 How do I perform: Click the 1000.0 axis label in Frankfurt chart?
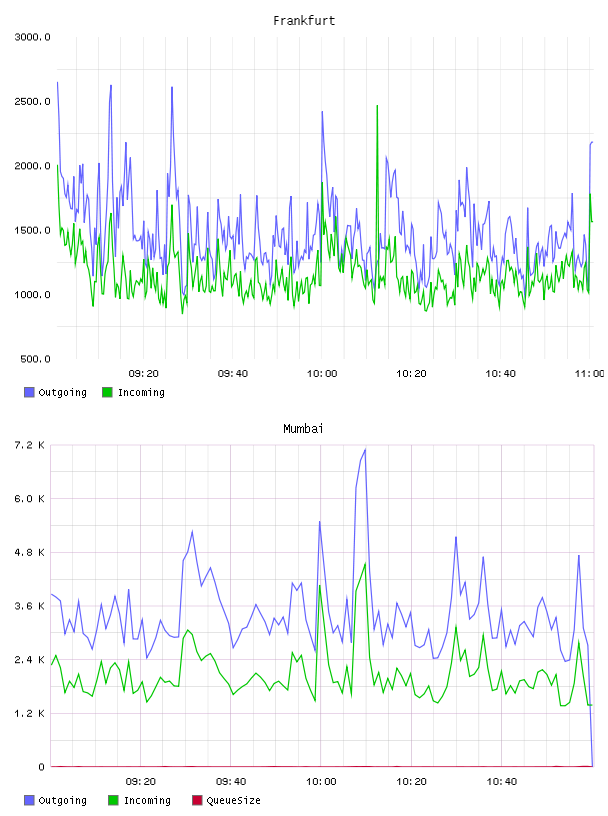(x=32, y=295)
